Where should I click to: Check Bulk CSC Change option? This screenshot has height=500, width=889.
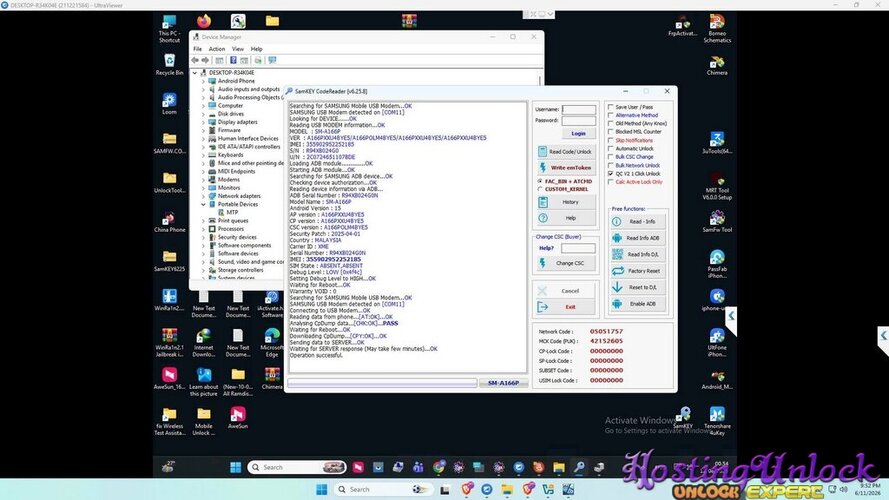coord(611,156)
